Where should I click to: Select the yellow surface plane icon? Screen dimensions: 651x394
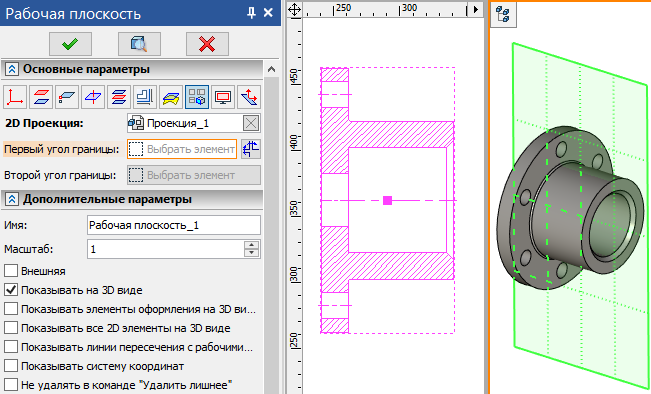tap(171, 97)
